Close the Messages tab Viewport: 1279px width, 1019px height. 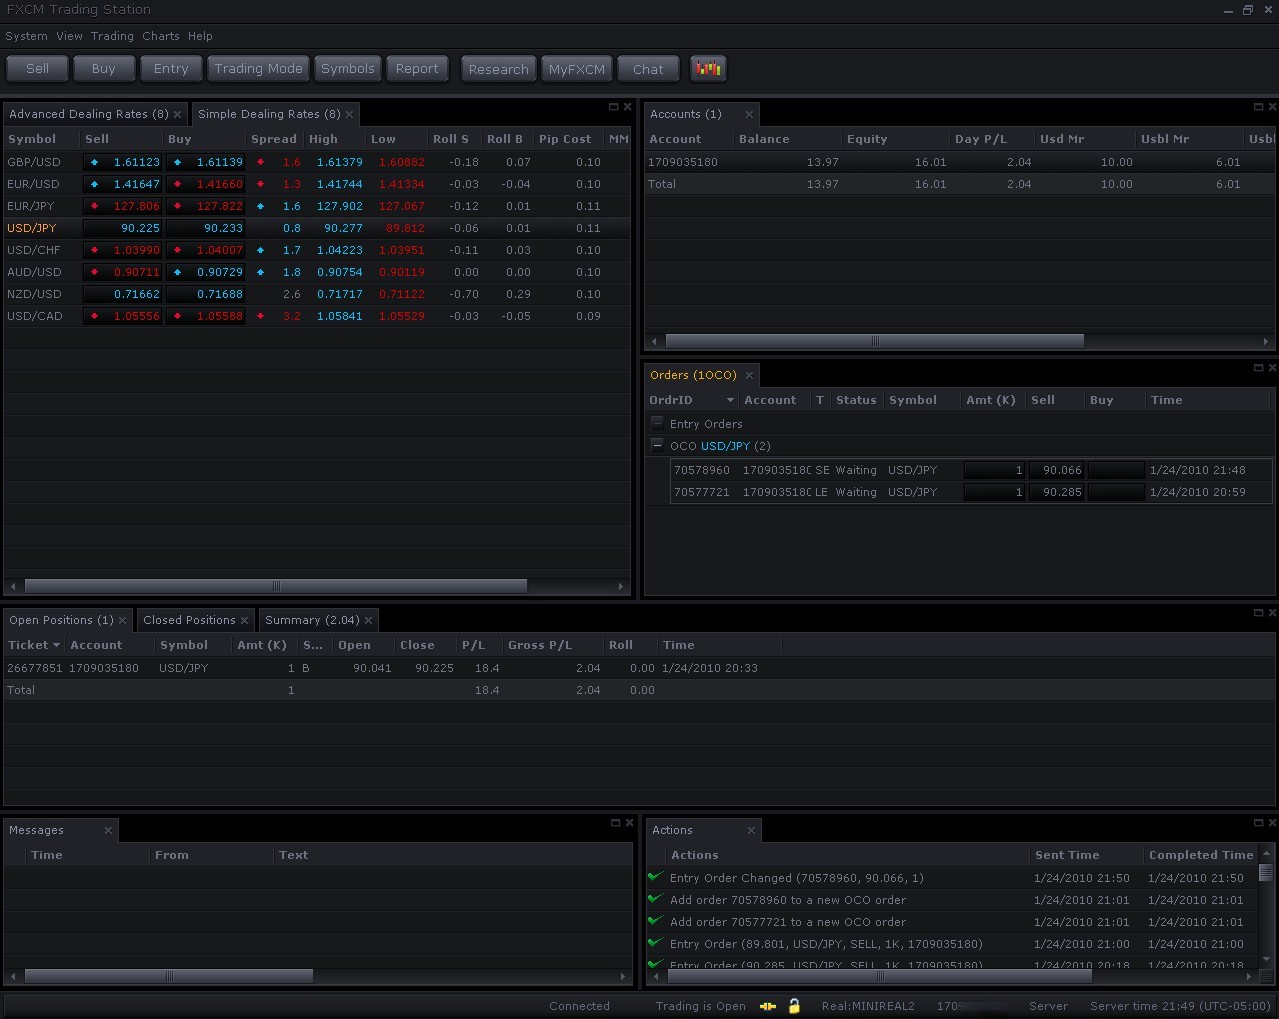108,831
